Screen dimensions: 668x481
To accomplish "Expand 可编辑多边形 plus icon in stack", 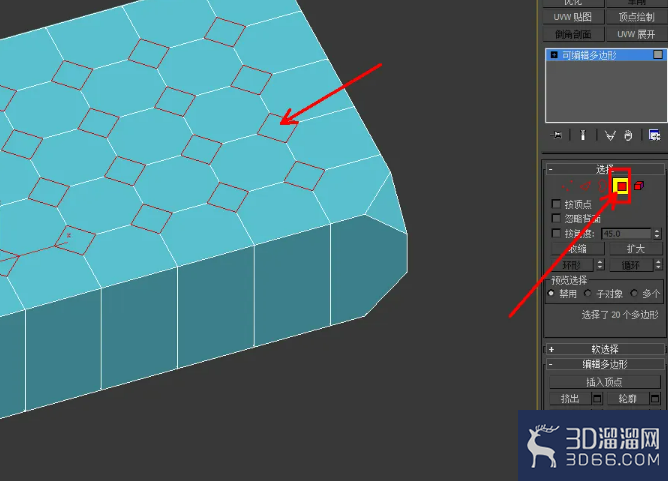I will [x=554, y=55].
